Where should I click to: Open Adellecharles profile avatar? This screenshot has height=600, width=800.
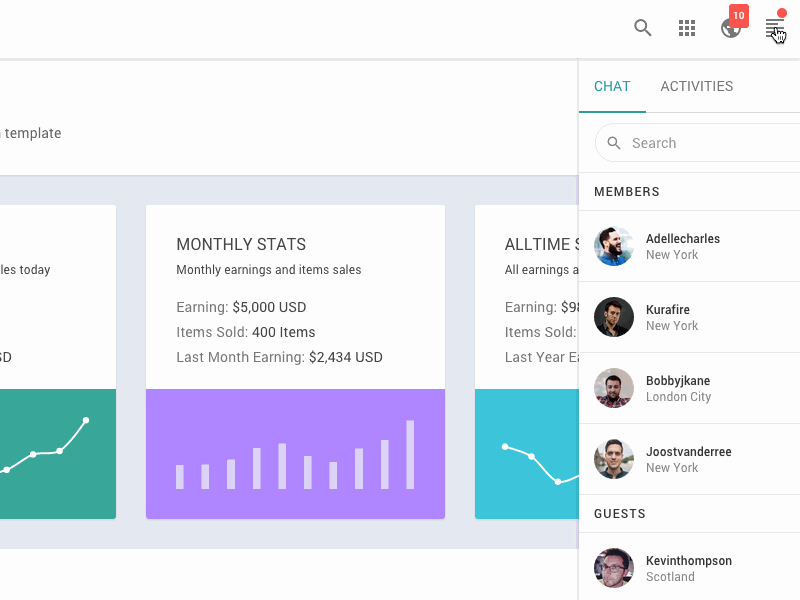click(x=613, y=246)
